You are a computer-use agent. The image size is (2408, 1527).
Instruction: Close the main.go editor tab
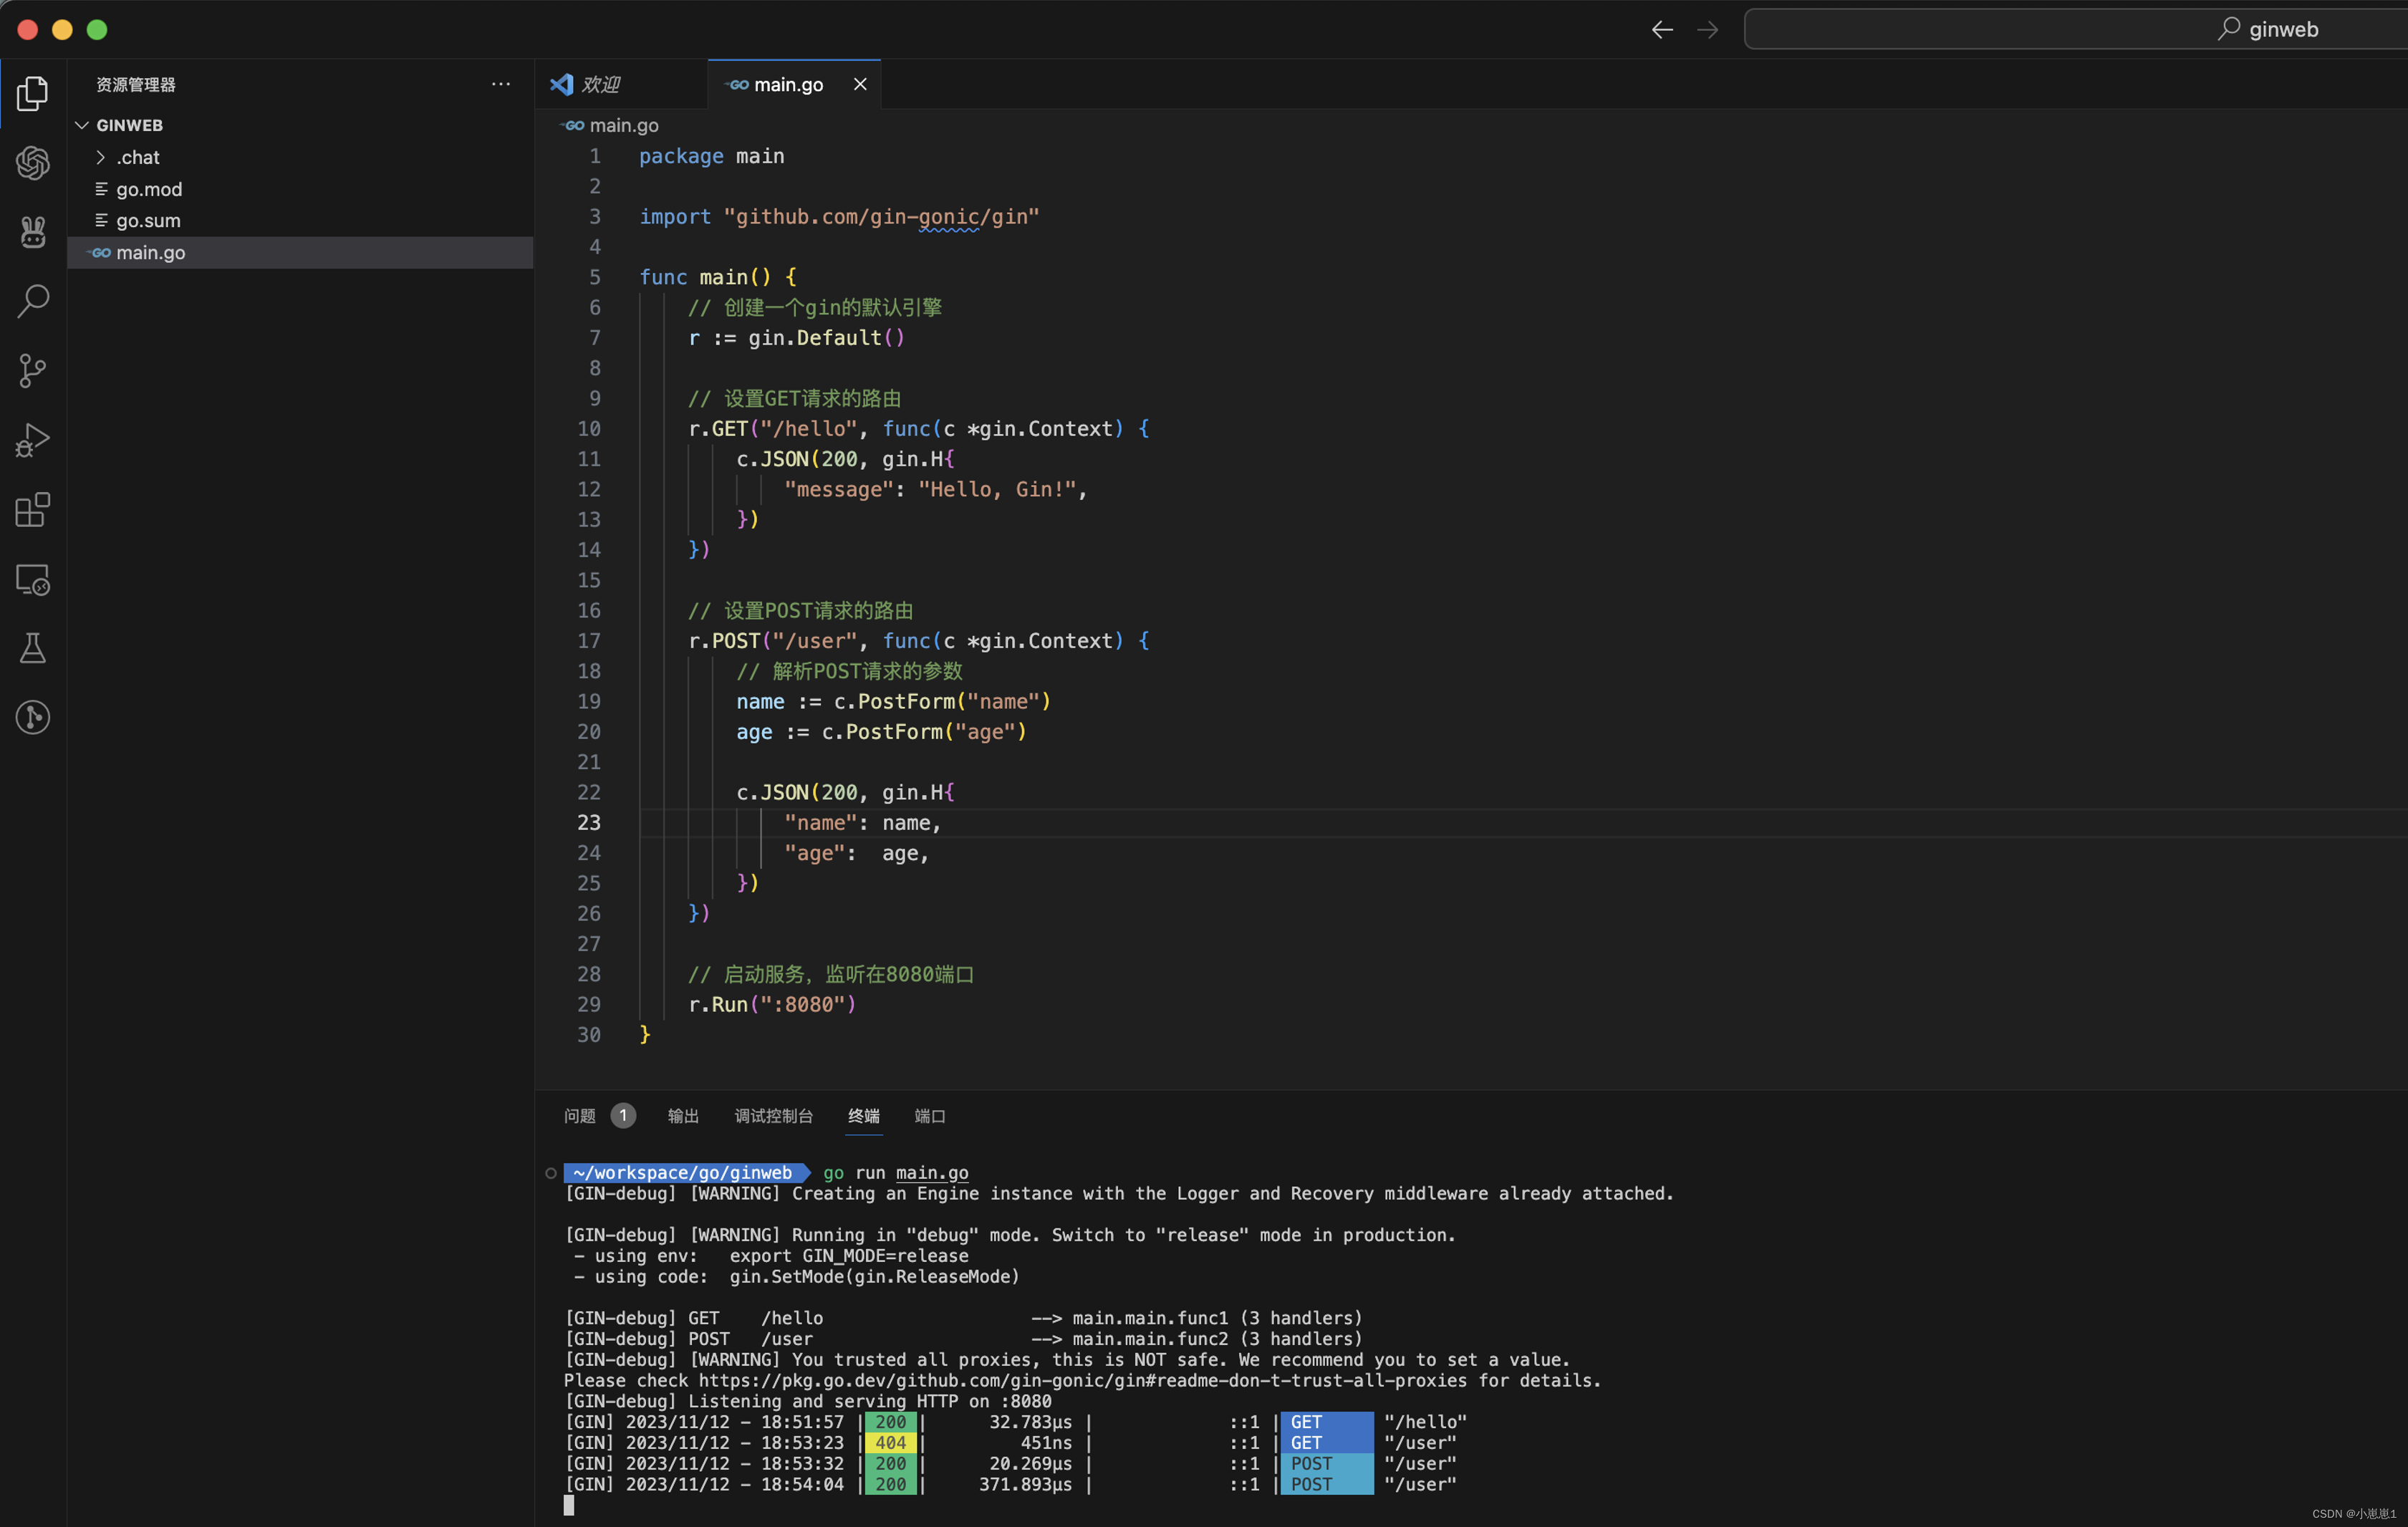pyautogui.click(x=860, y=84)
